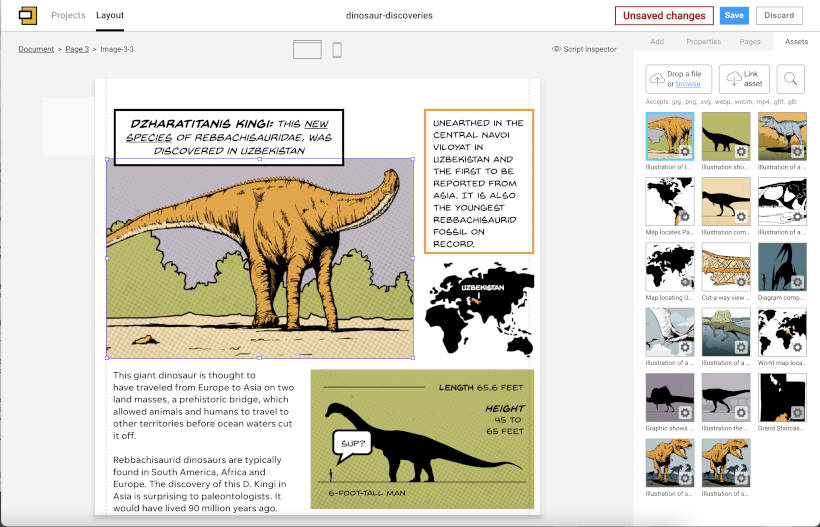Image resolution: width=820 pixels, height=527 pixels.
Task: Switch to the Pages panel tab
Action: 749,41
